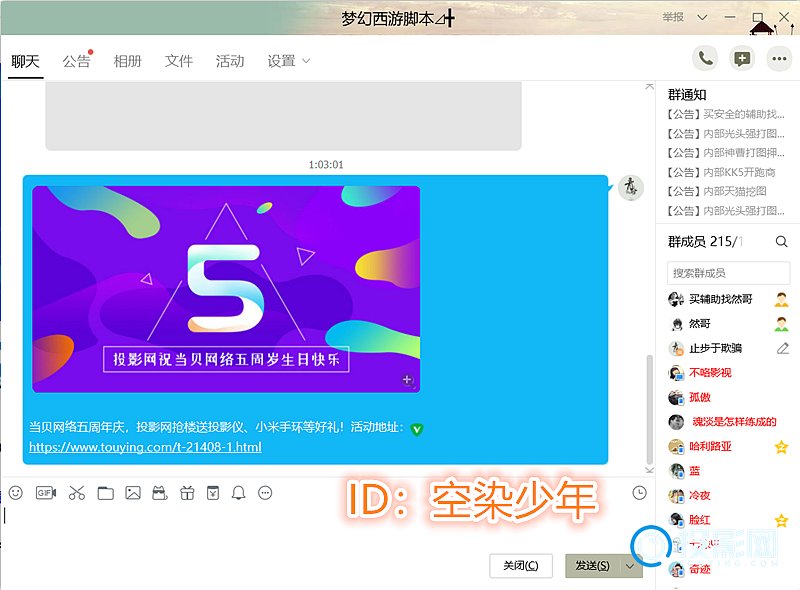This screenshot has width=800, height=590.
Task: Click the star badge beside 哈利路亚
Action: tap(781, 448)
